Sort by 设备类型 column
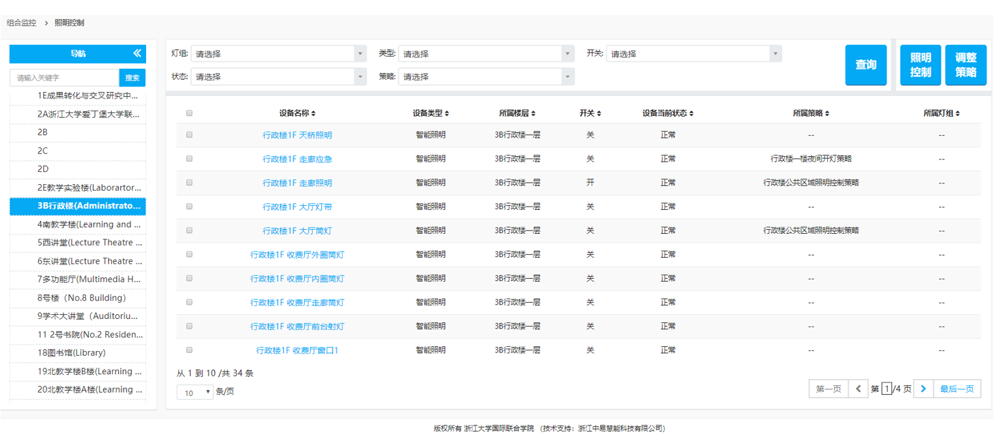This screenshot has height=439, width=1000. point(430,113)
